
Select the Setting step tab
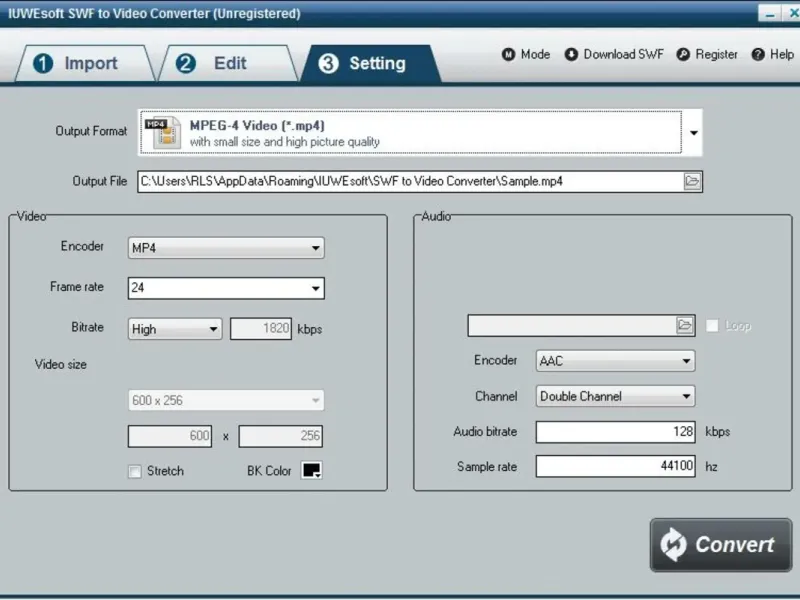[x=370, y=63]
